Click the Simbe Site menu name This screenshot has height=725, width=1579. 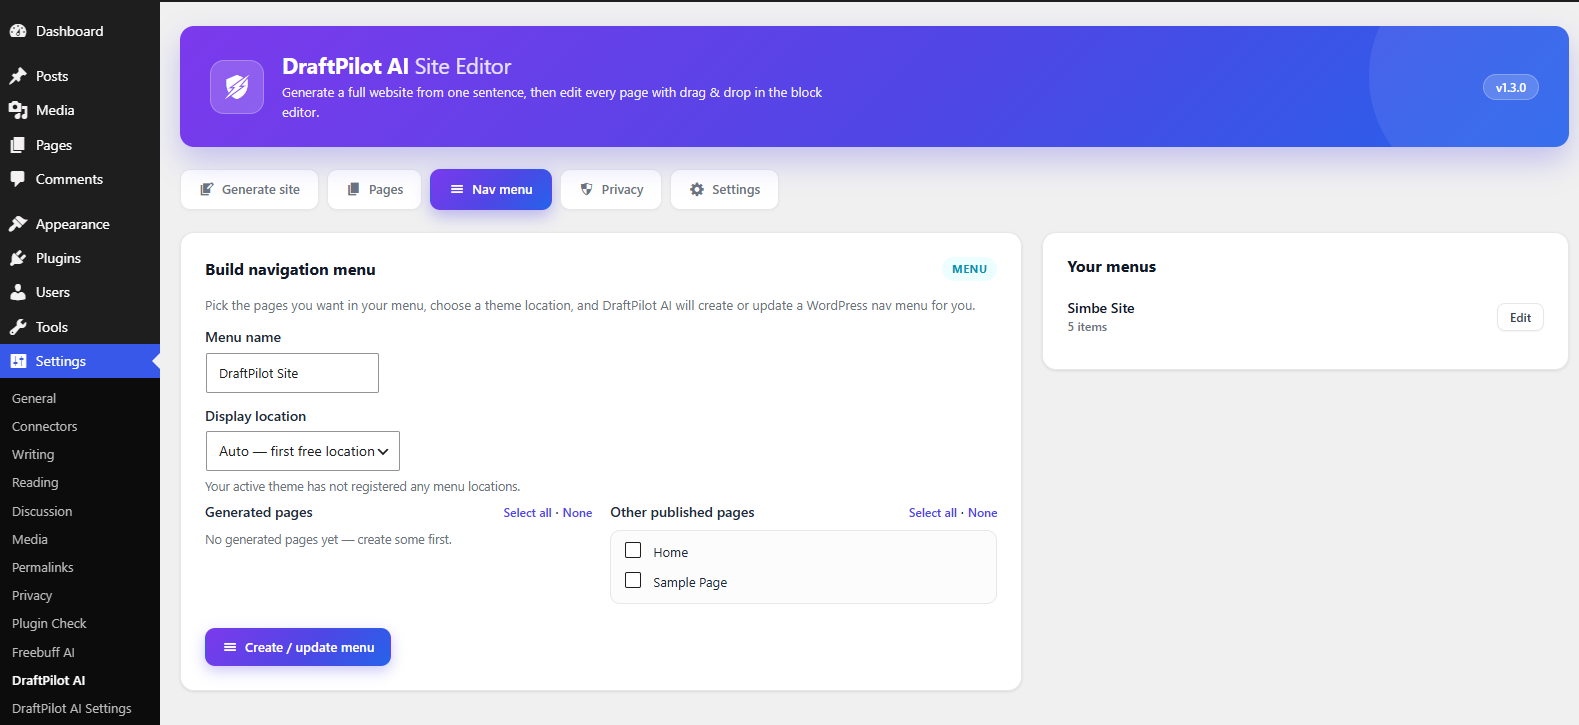pos(1101,308)
